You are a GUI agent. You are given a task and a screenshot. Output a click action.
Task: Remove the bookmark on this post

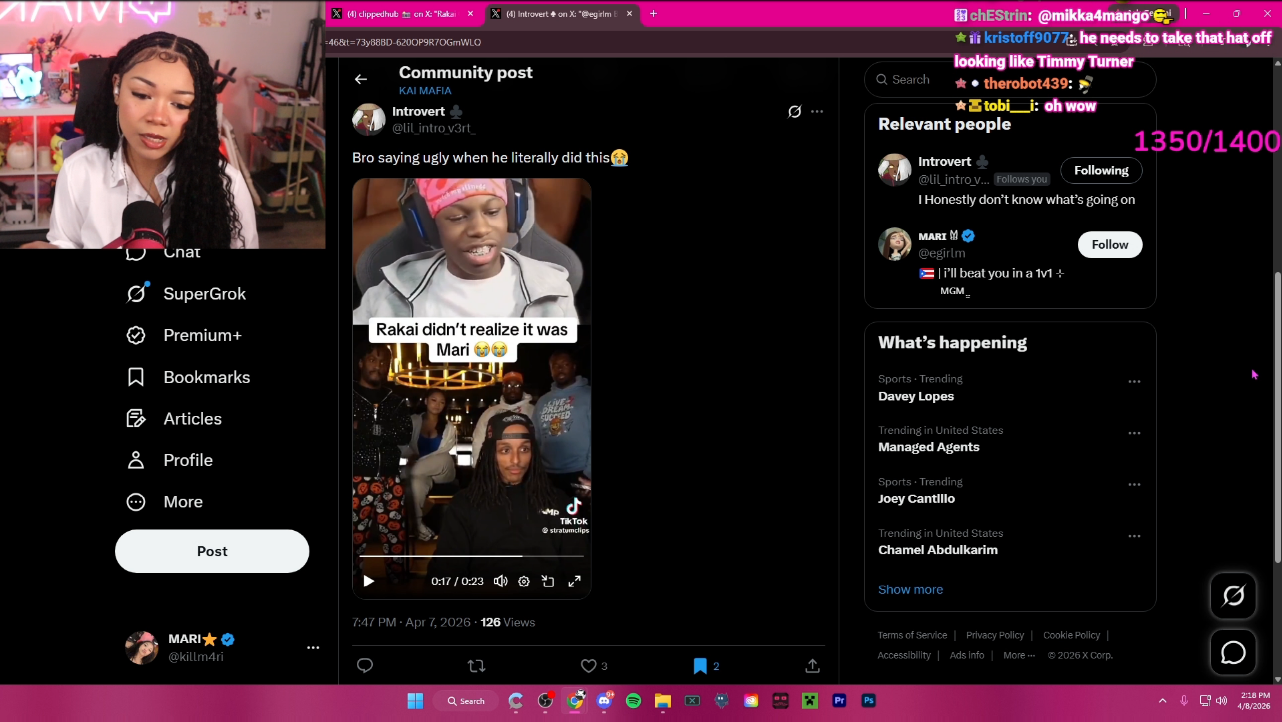point(700,666)
